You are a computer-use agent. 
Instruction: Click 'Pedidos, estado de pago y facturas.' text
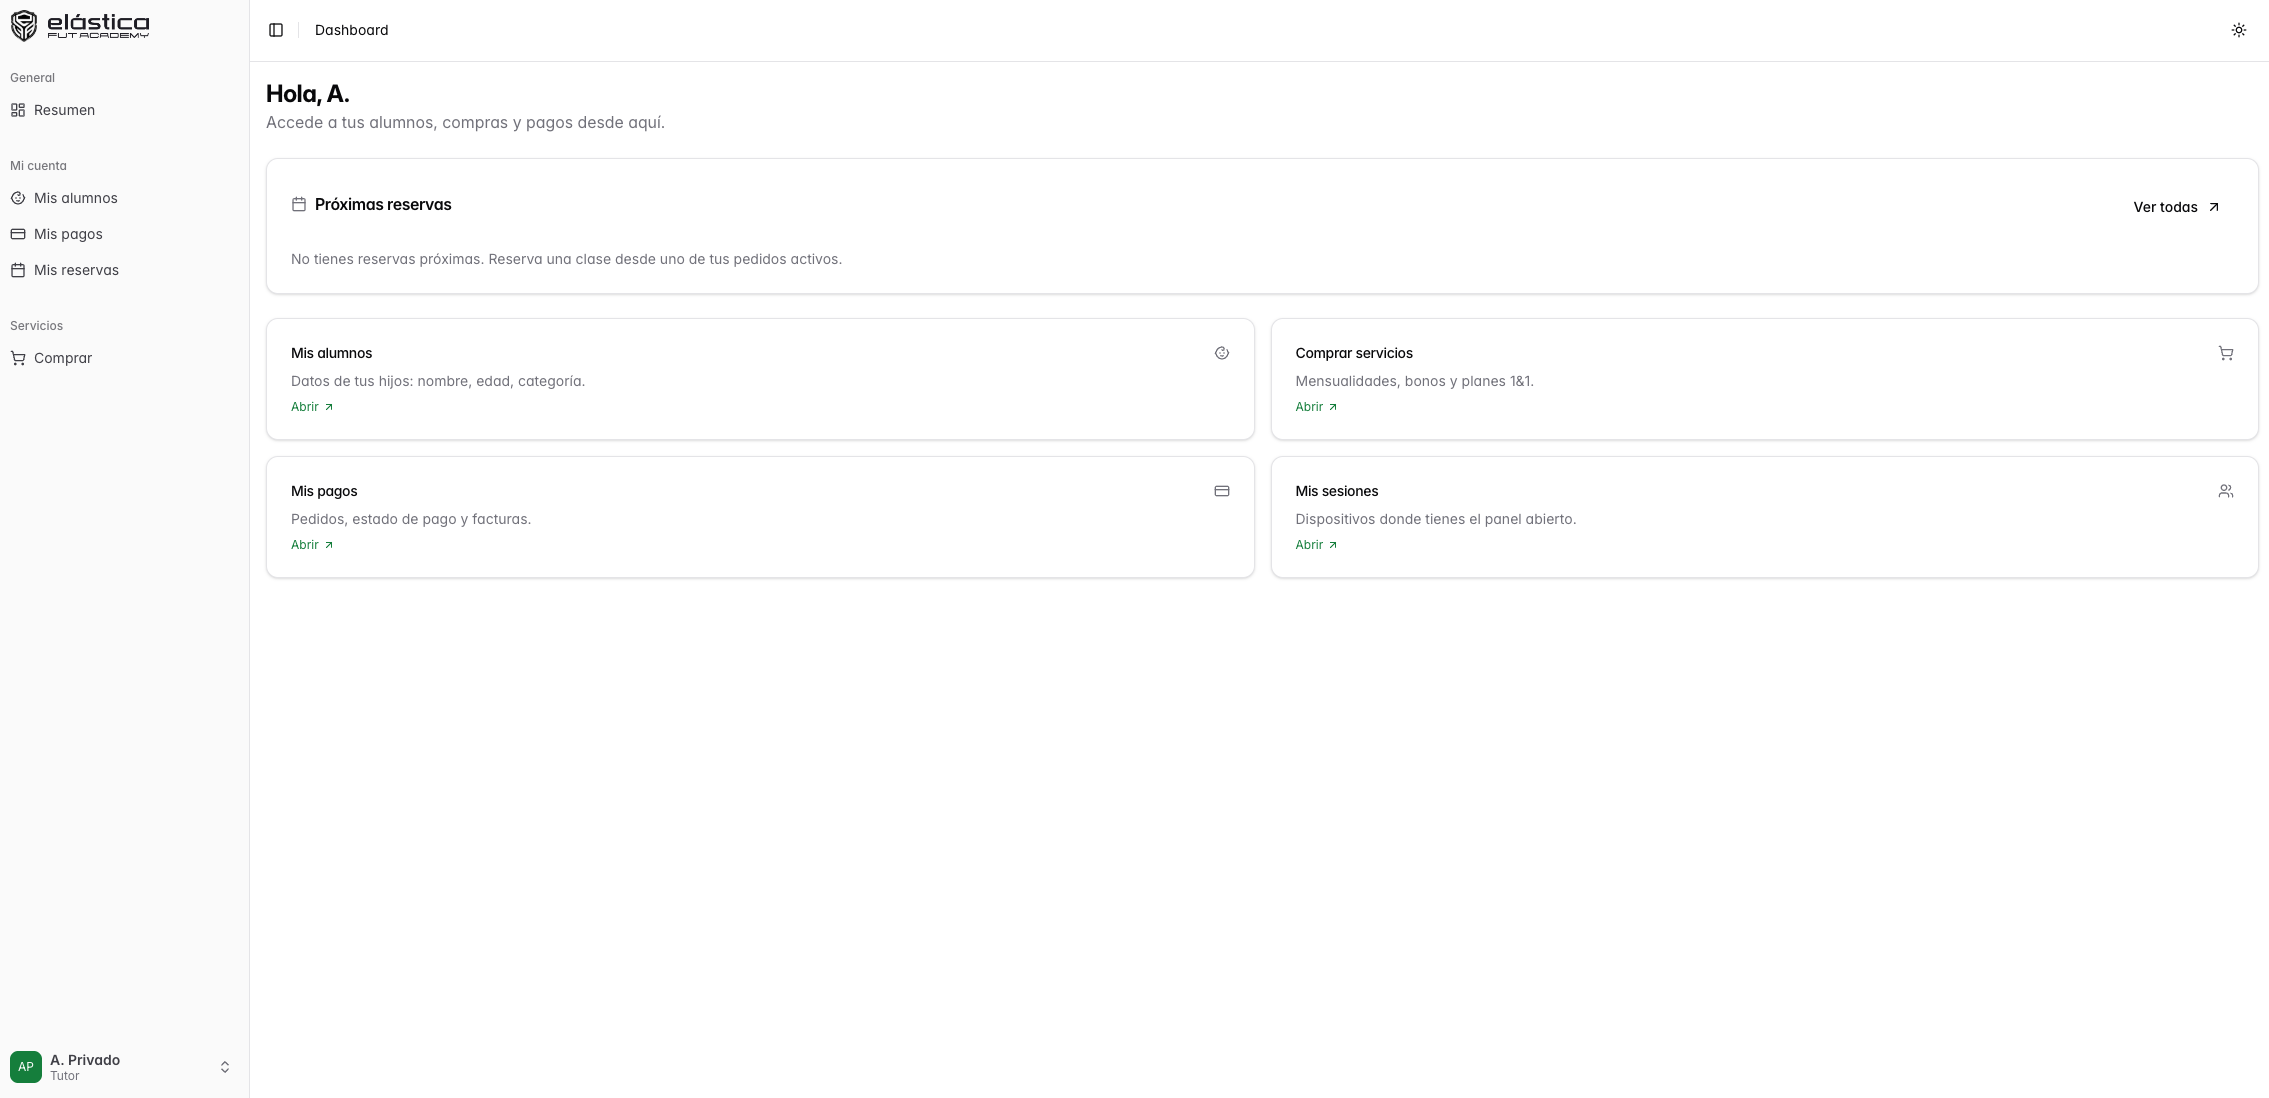[x=411, y=519]
